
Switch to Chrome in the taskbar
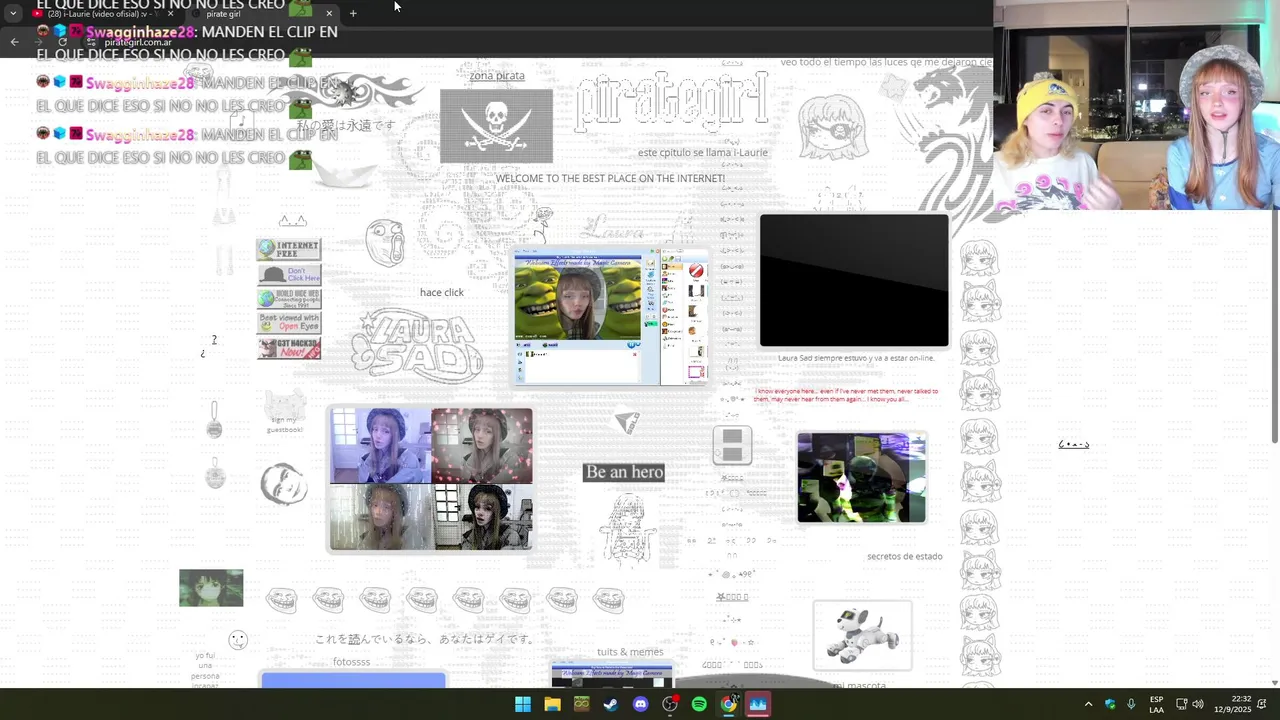729,704
